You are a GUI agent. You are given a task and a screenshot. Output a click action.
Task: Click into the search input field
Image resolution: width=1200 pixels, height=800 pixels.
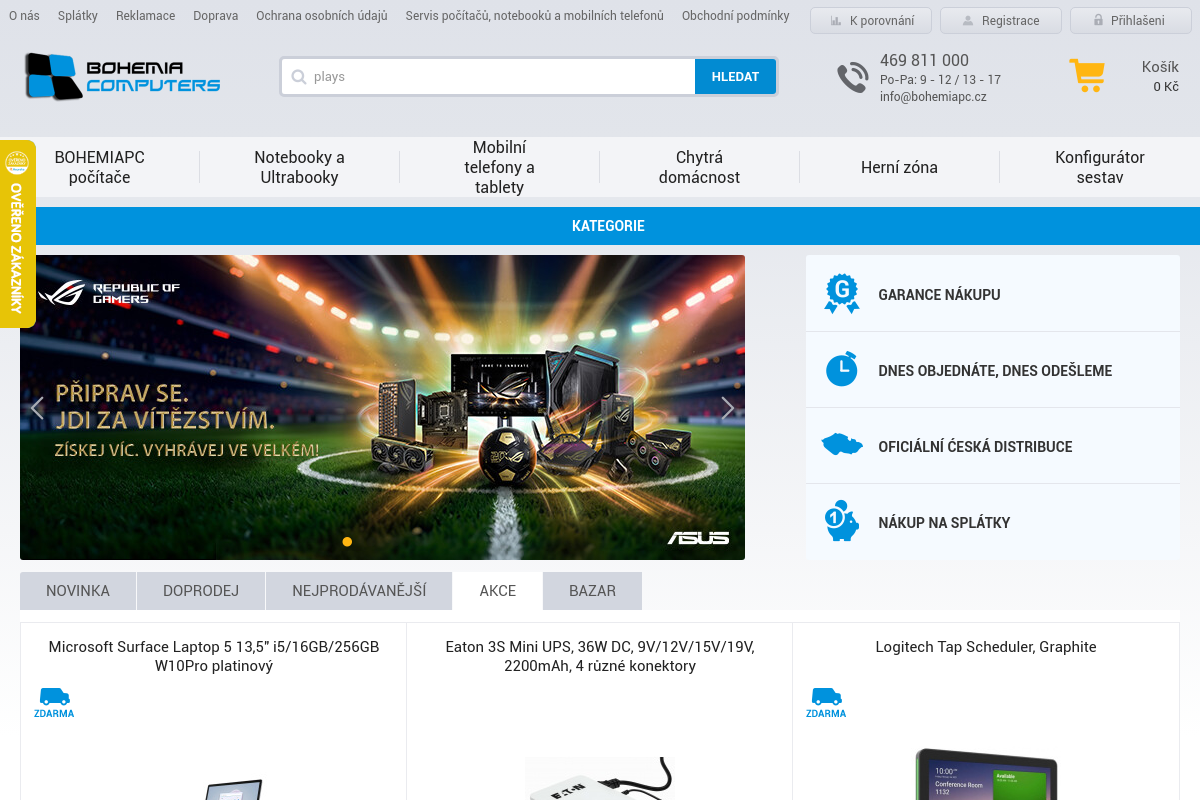(x=488, y=77)
